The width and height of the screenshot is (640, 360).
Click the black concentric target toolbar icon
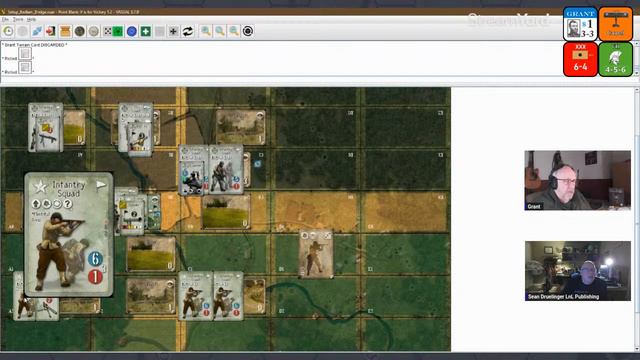click(248, 31)
